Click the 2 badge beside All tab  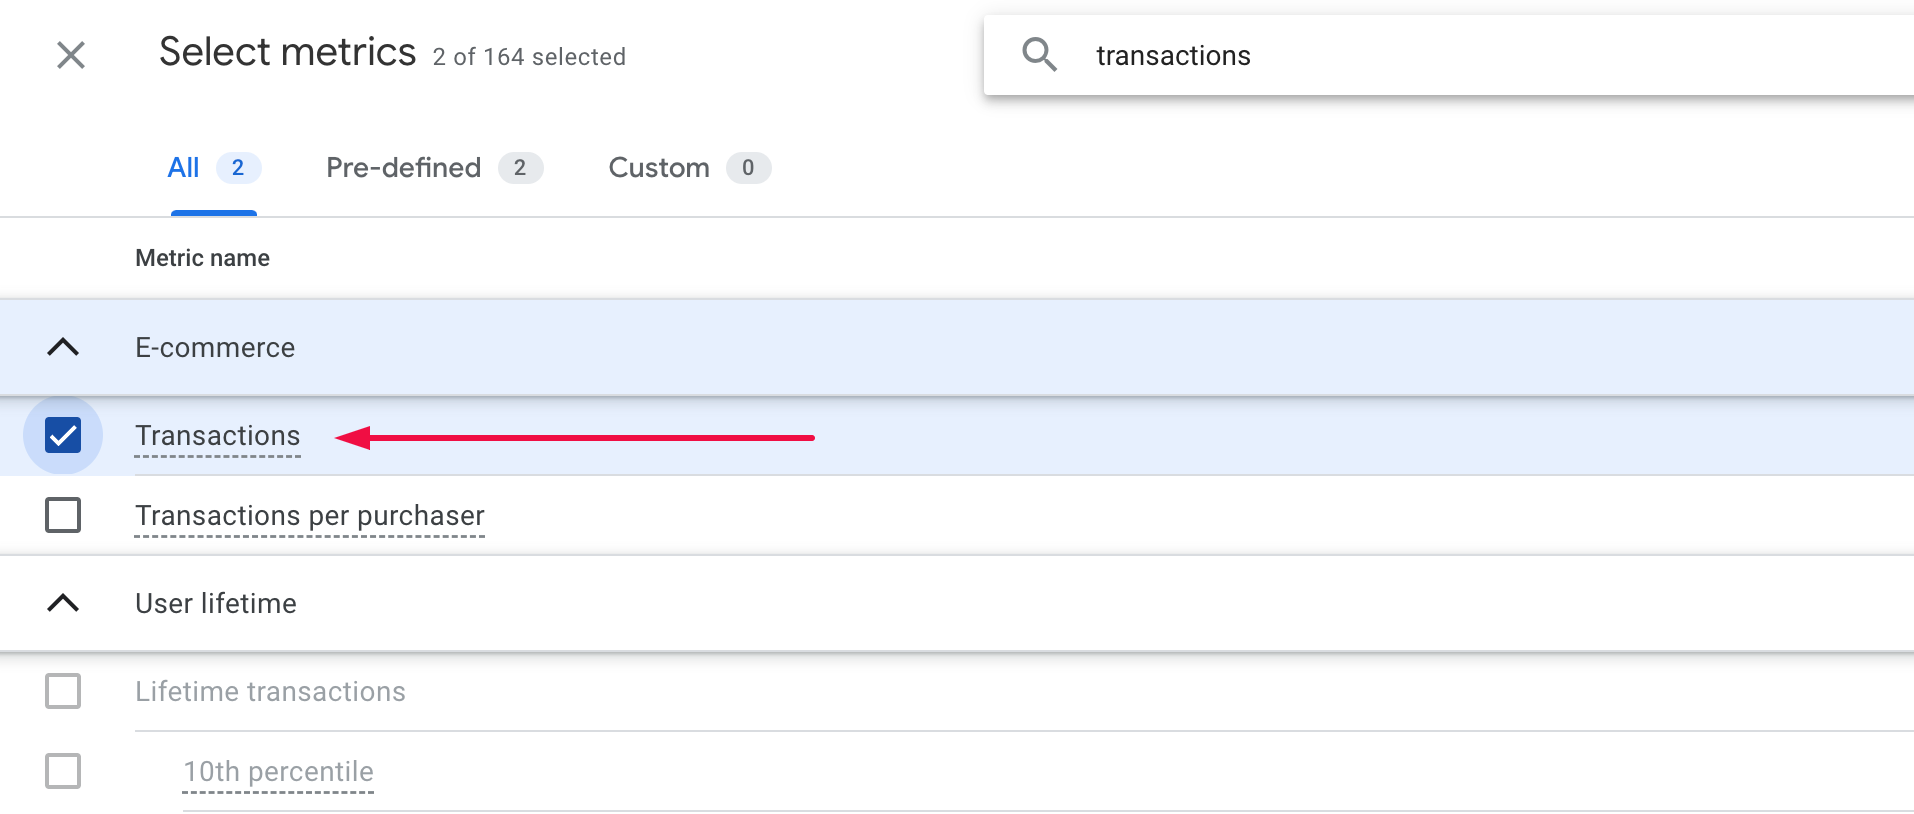pos(238,167)
